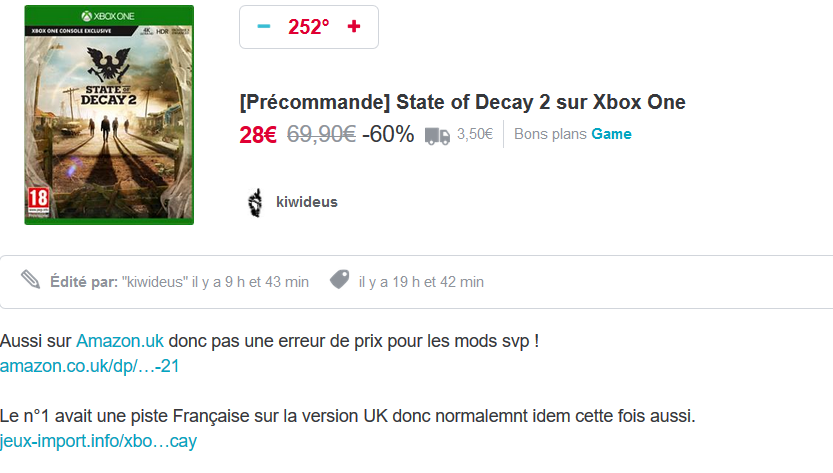This screenshot has width=833, height=473.
Task: Click the deal title State of Decay 2
Action: tap(463, 102)
